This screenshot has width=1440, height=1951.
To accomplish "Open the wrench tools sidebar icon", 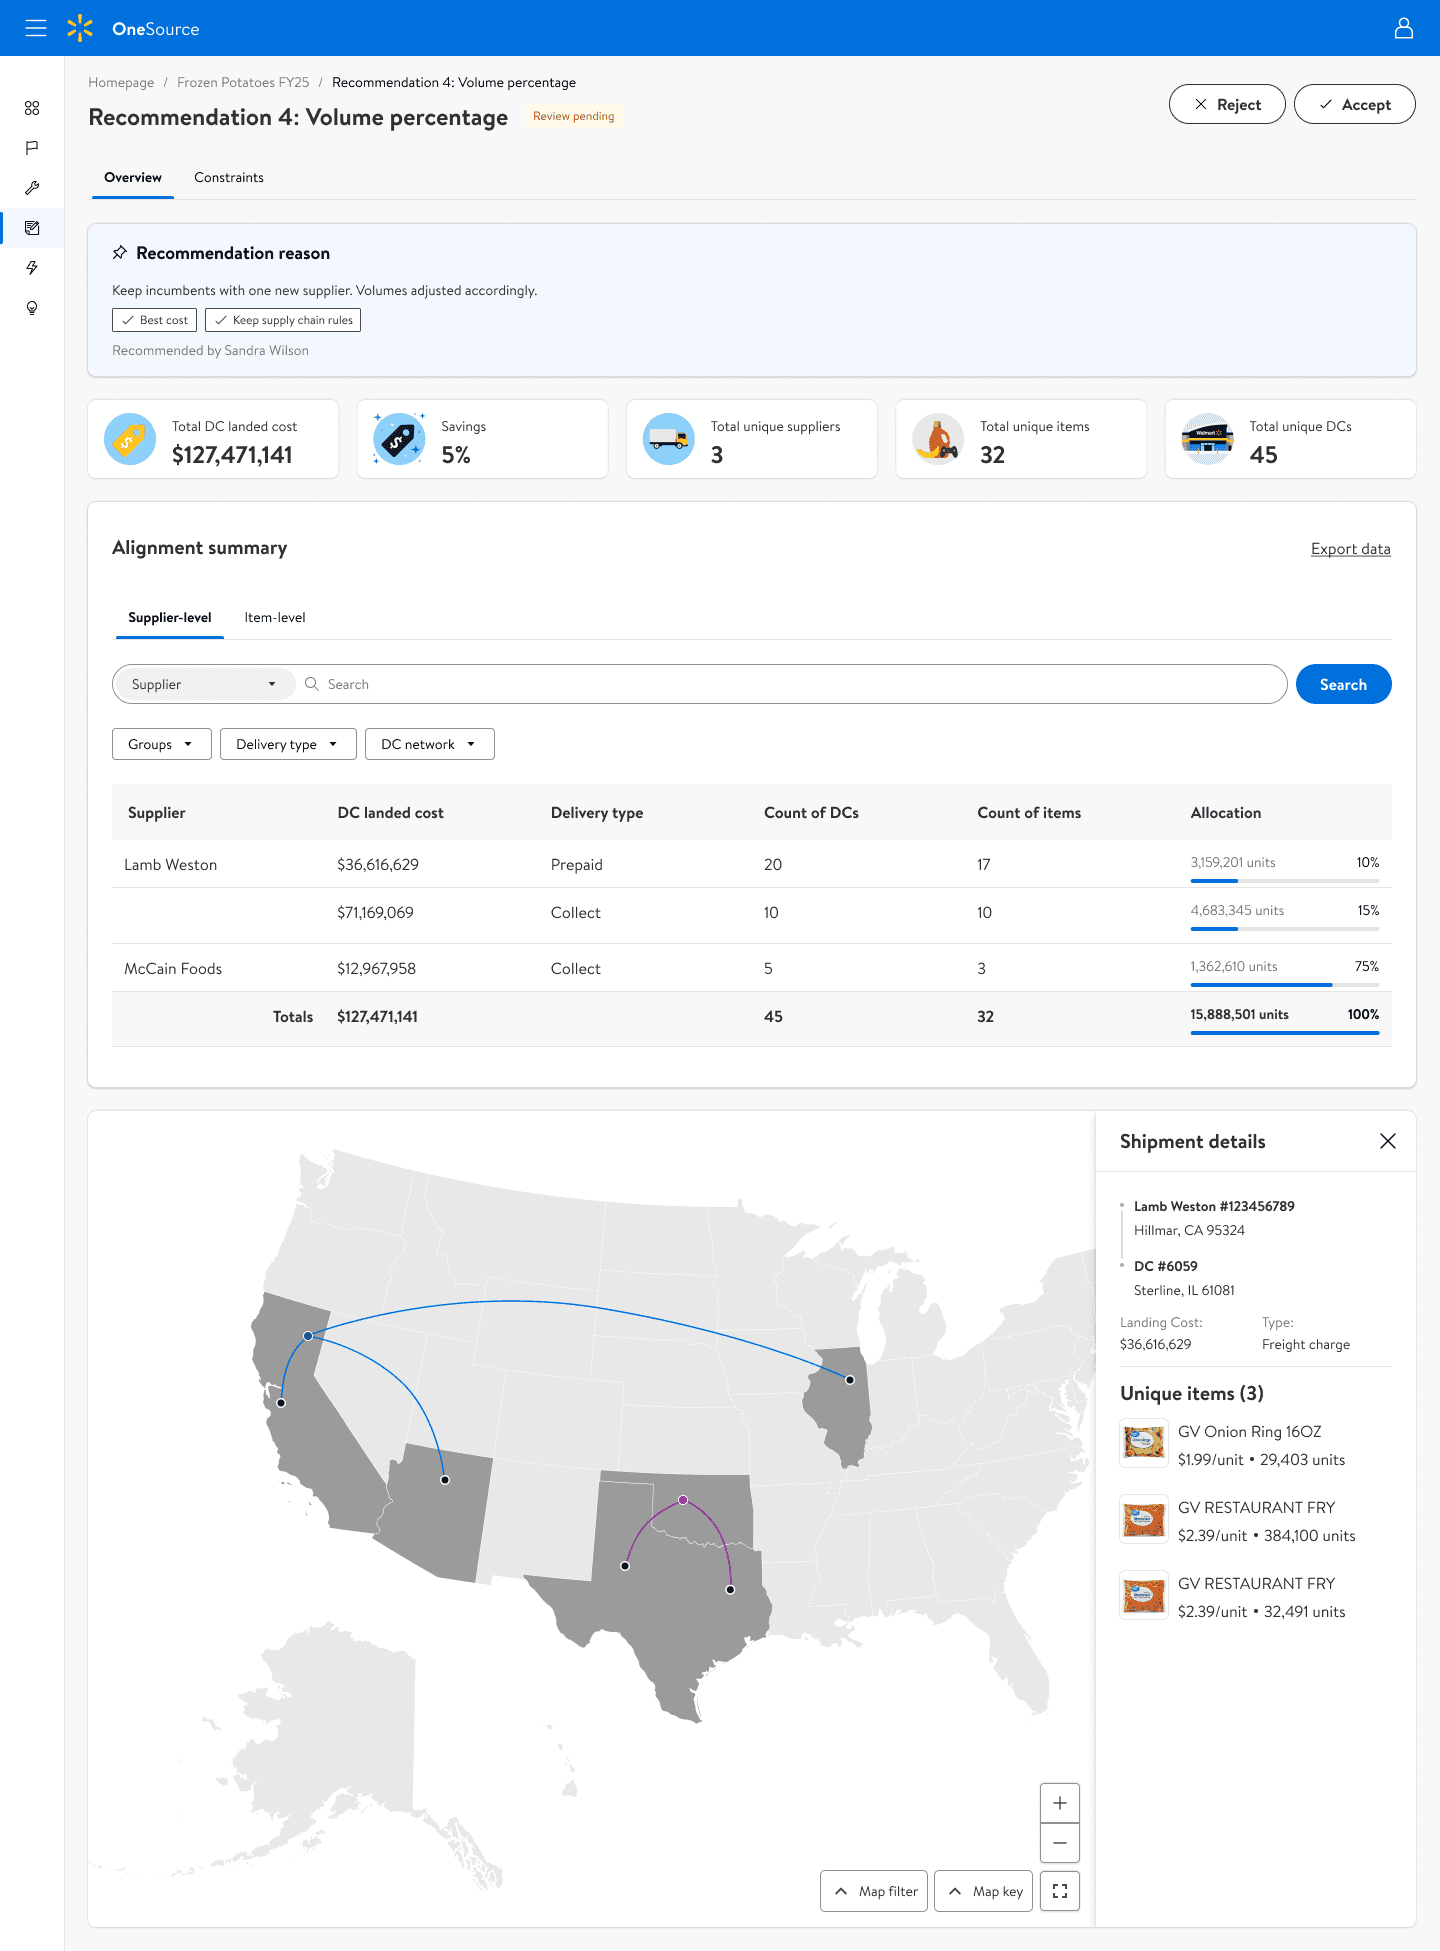I will click(x=32, y=188).
